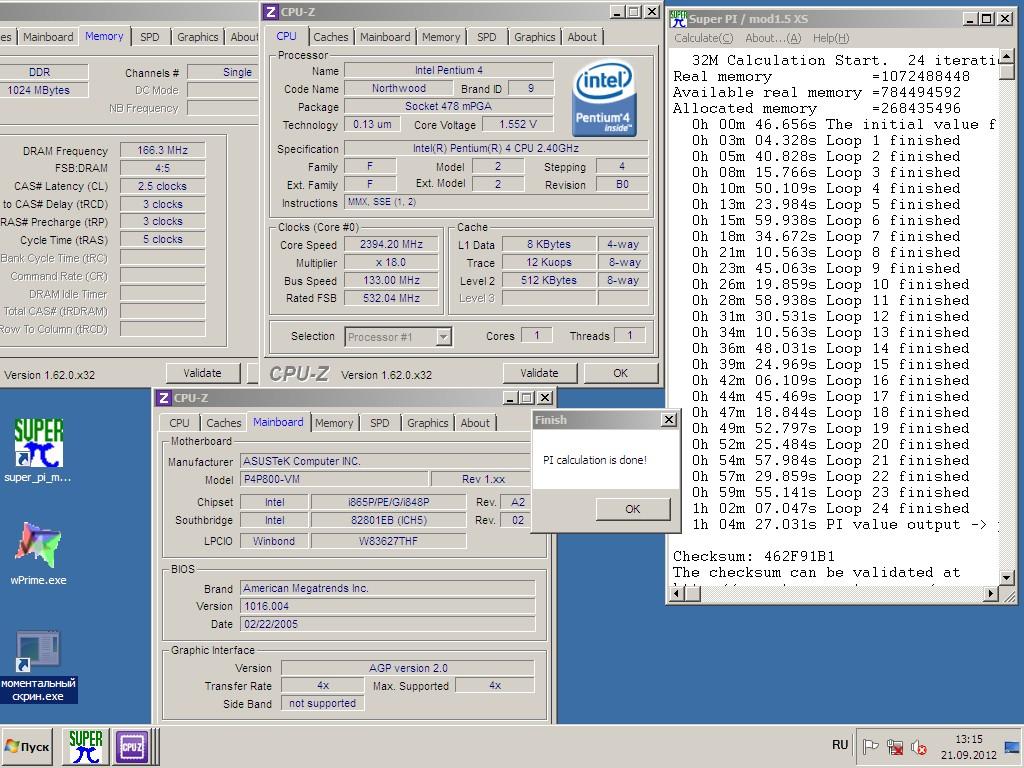1024x768 pixels.
Task: Click the motherboard Model P4P800-VM field
Action: (334, 479)
